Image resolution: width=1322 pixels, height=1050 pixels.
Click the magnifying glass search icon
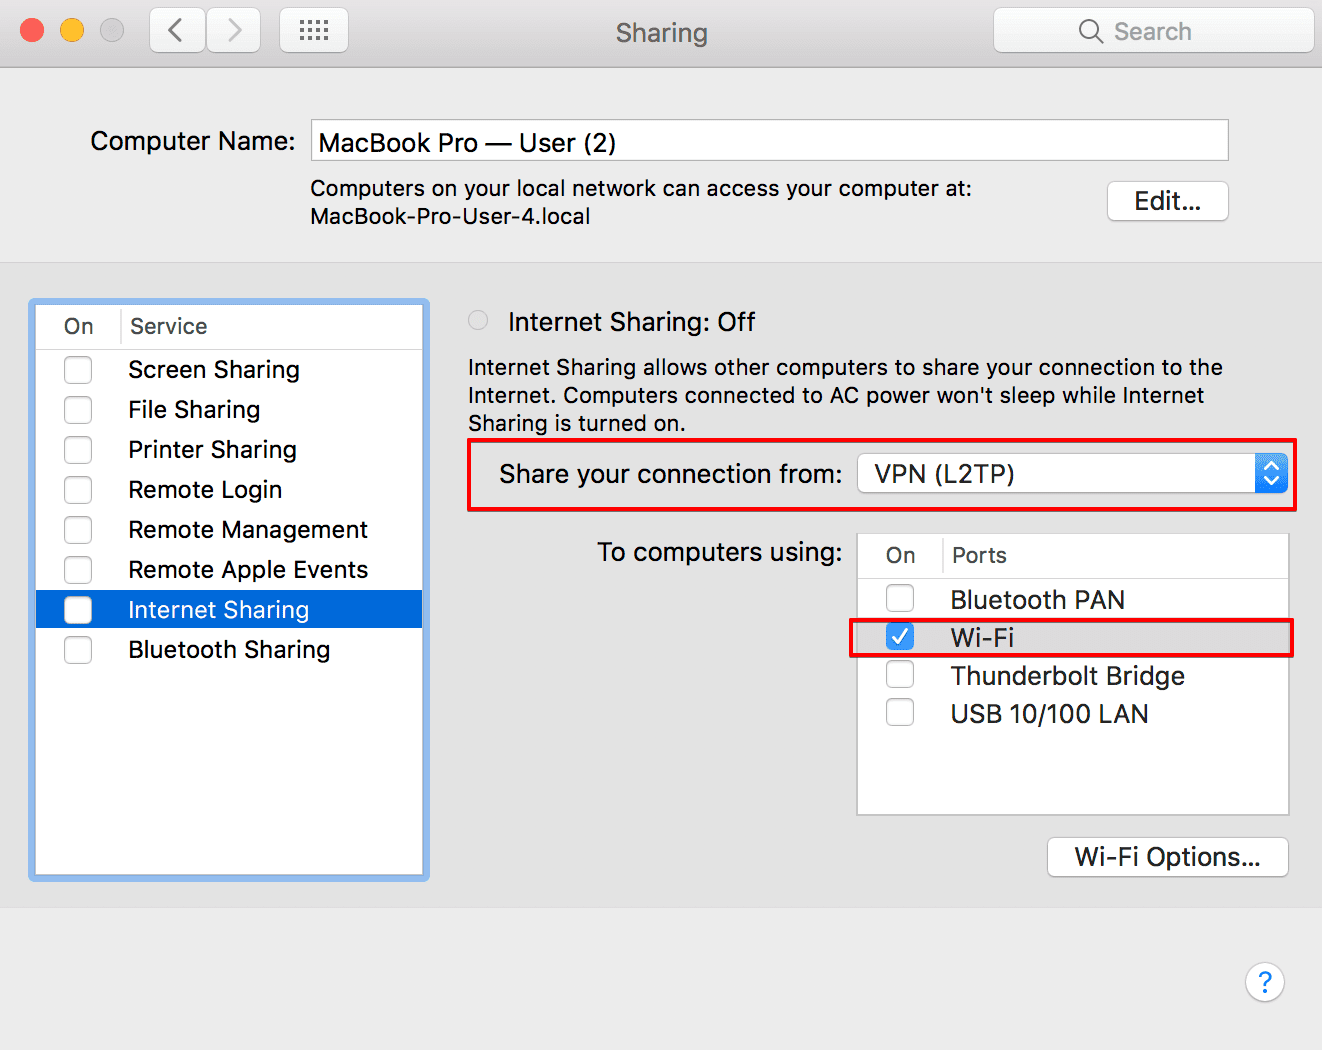pos(1090,32)
